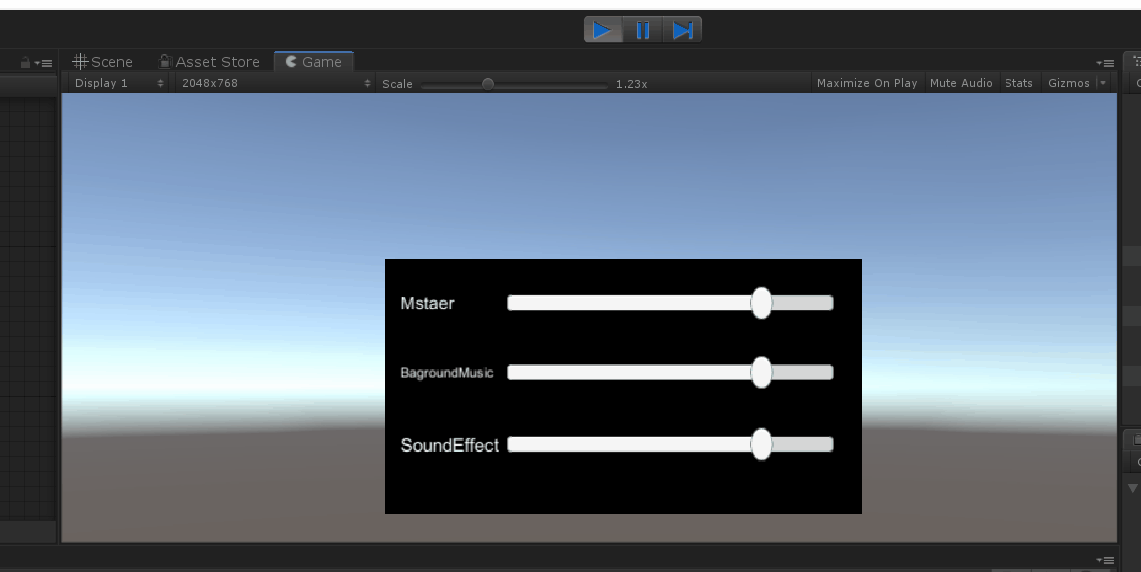Open the left panel options menu icon
The image size is (1141, 572).
click(x=44, y=63)
